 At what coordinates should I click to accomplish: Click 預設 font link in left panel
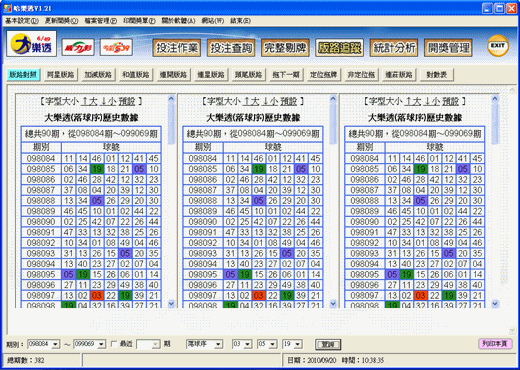pos(127,101)
